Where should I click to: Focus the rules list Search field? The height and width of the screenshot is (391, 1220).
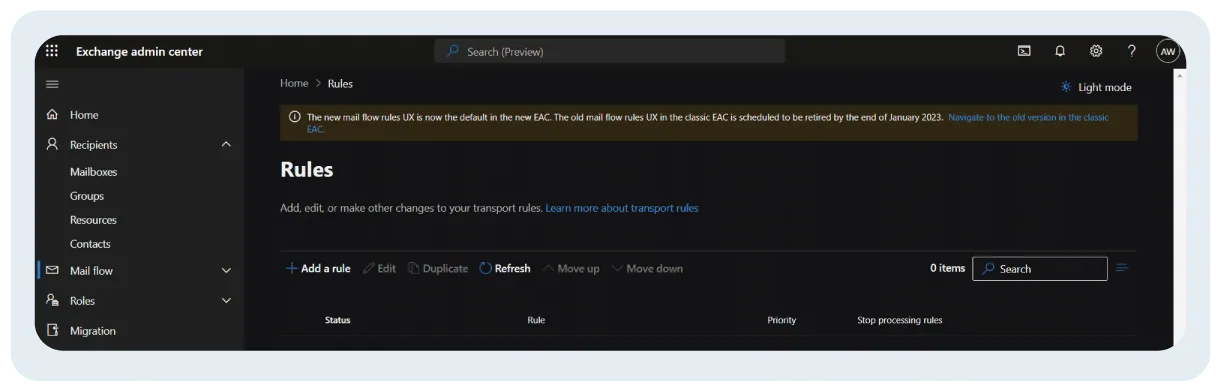tap(1039, 268)
